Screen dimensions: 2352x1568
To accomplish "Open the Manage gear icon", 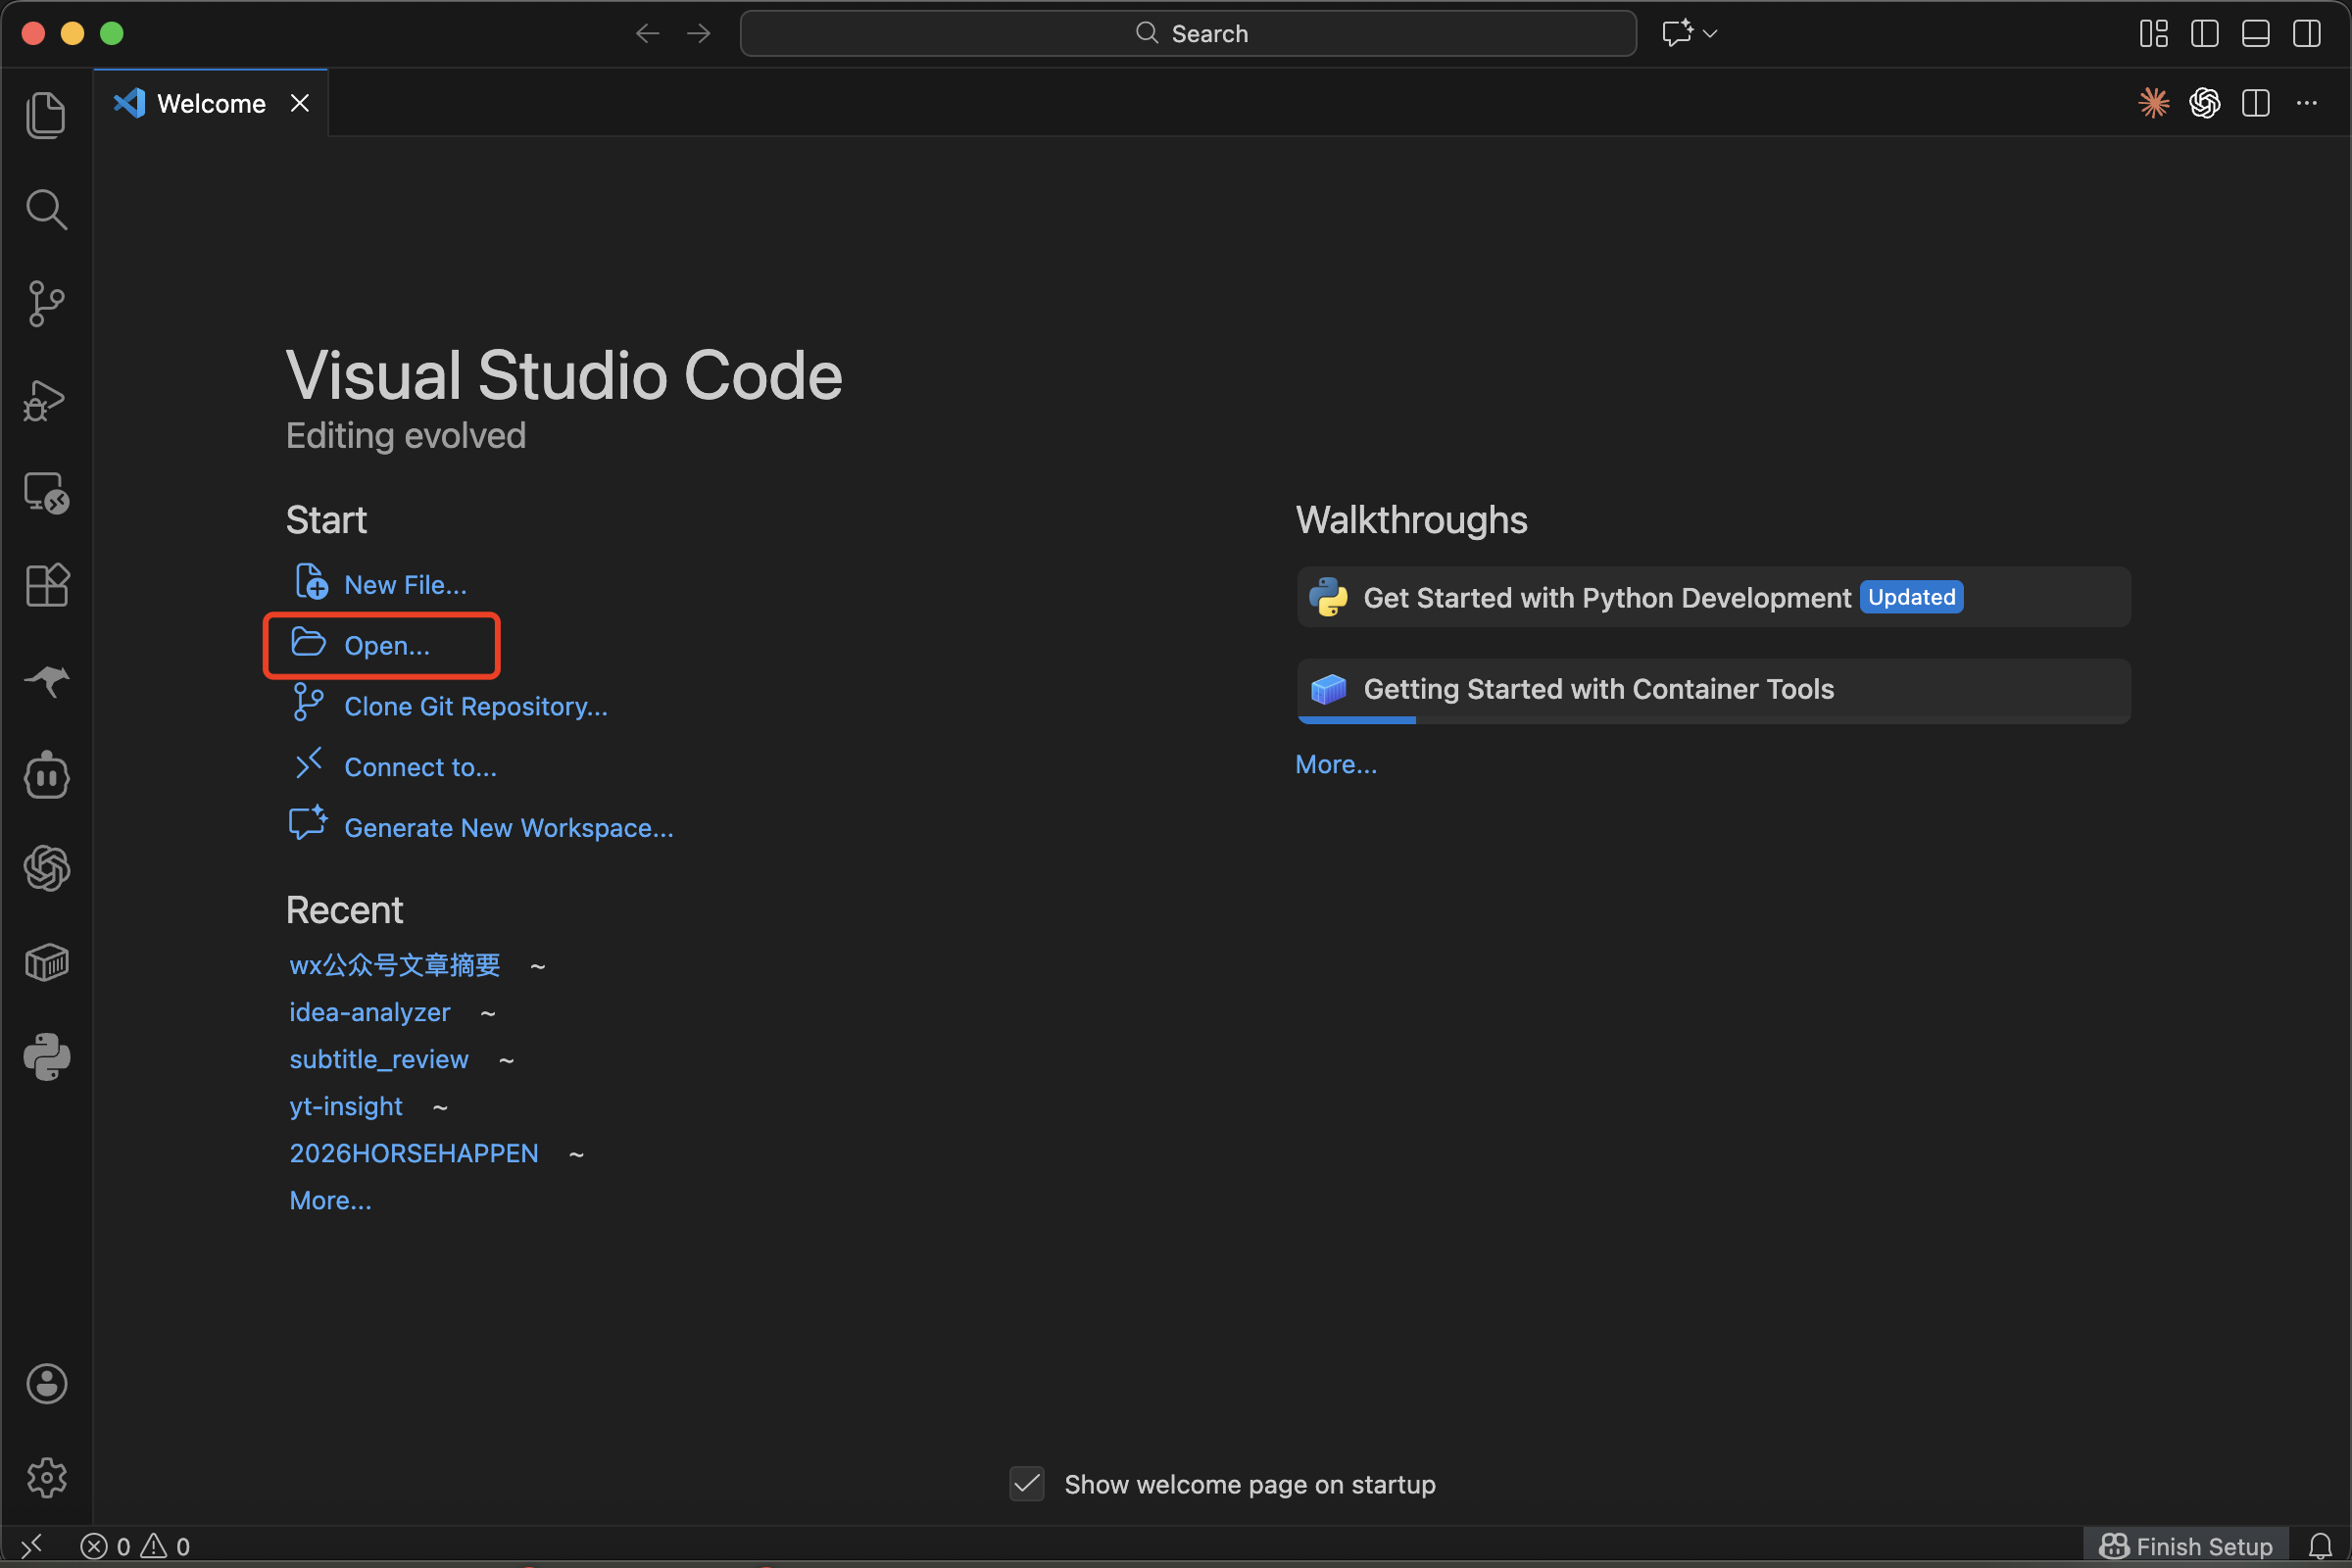I will click(x=46, y=1477).
